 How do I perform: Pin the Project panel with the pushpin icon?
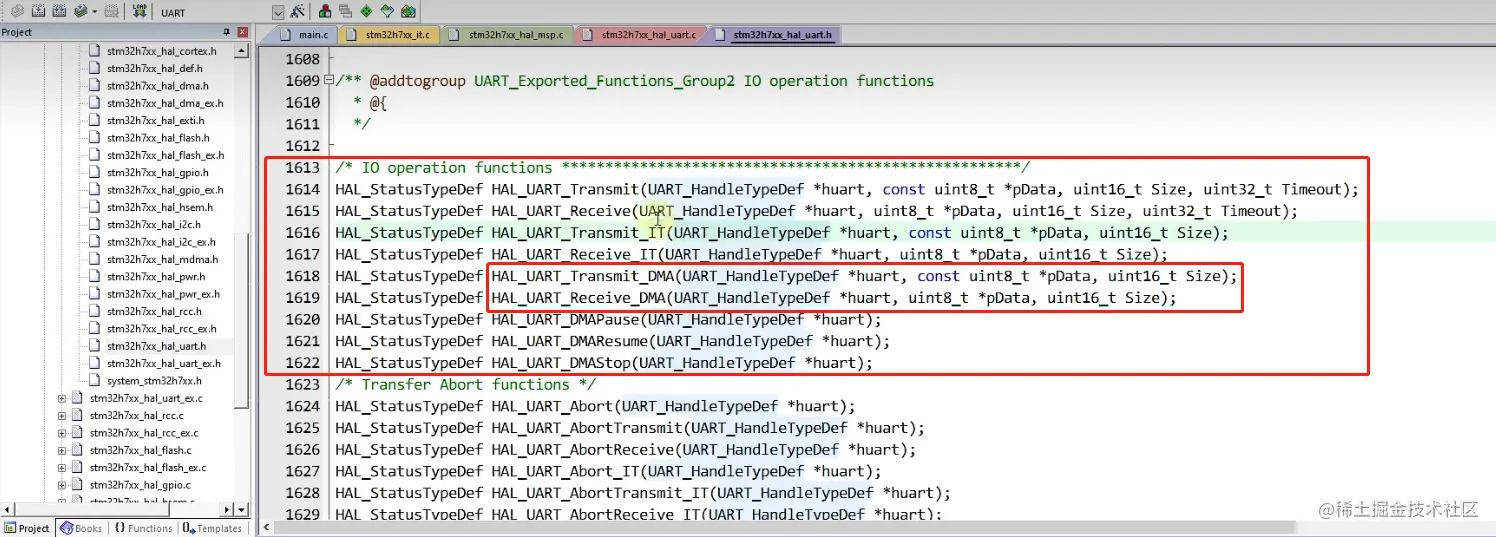[x=227, y=32]
